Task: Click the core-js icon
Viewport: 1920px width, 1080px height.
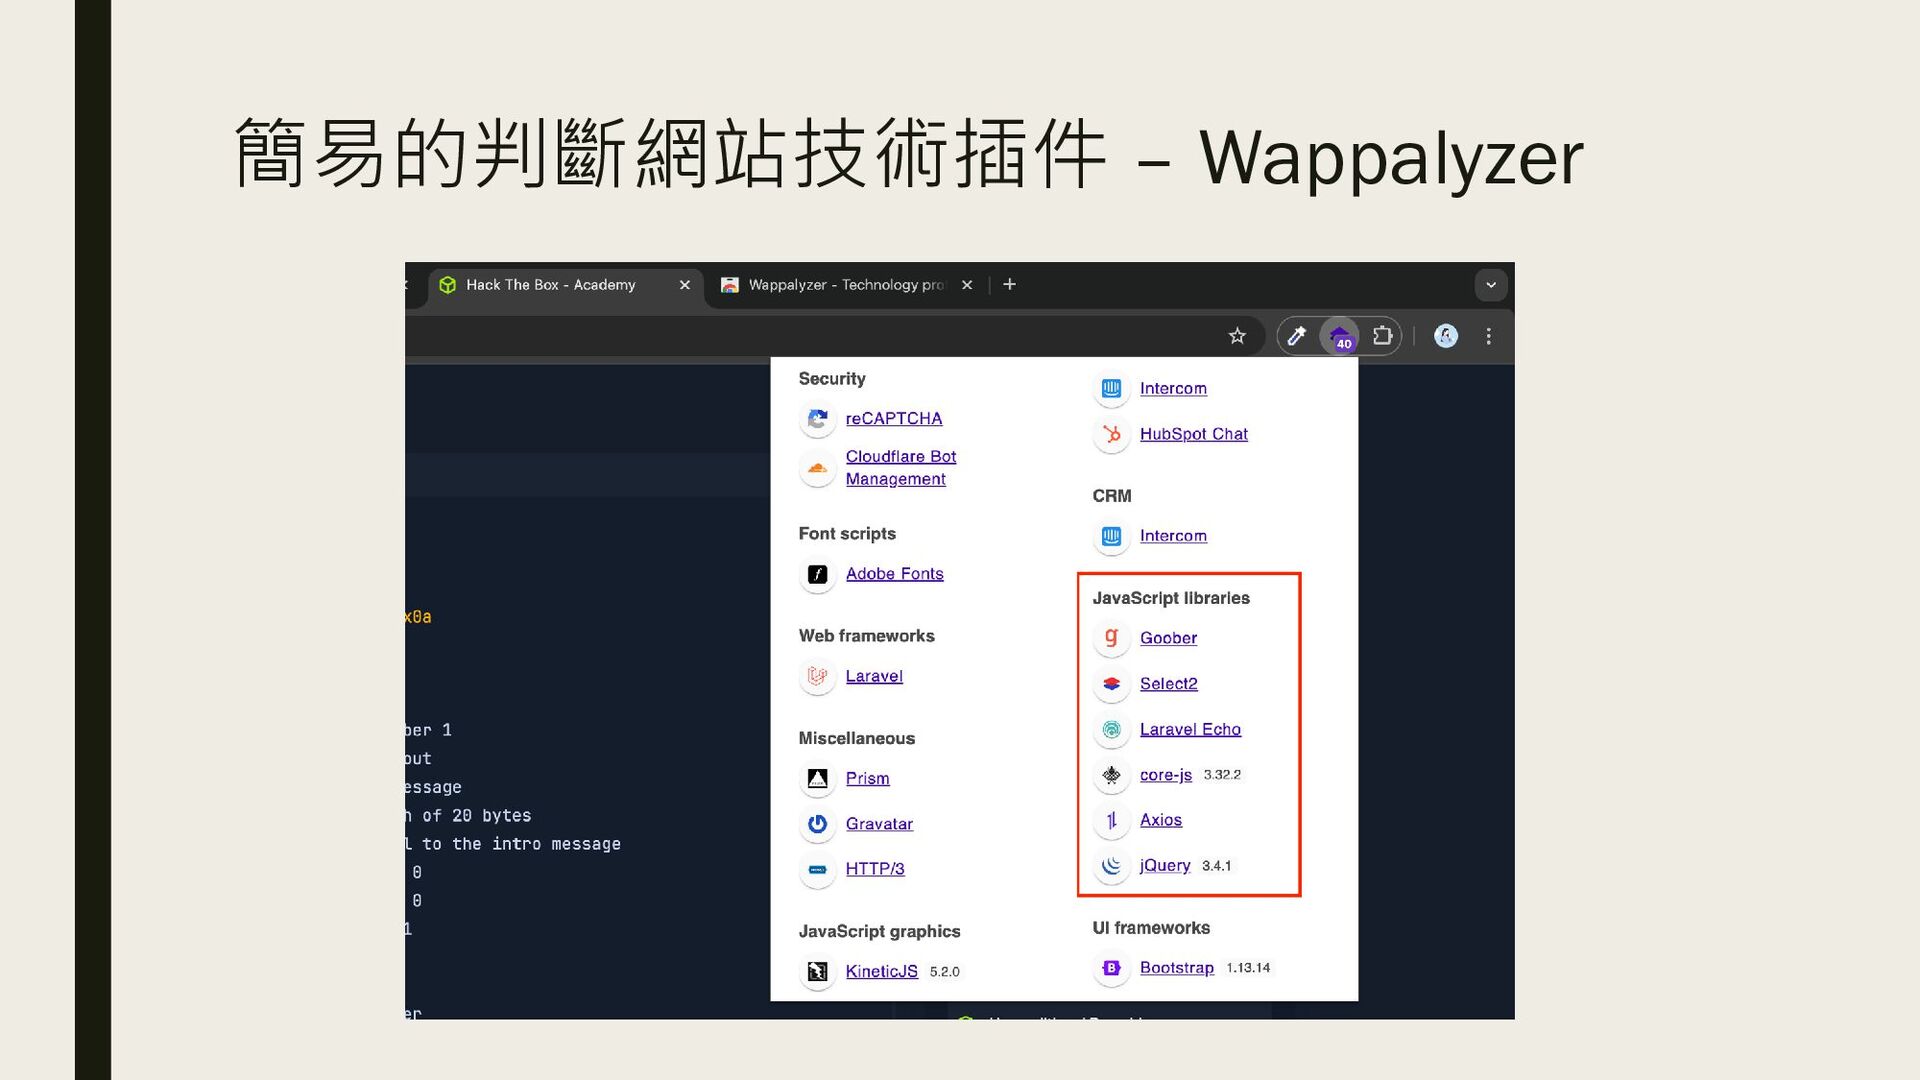Action: (x=1111, y=775)
